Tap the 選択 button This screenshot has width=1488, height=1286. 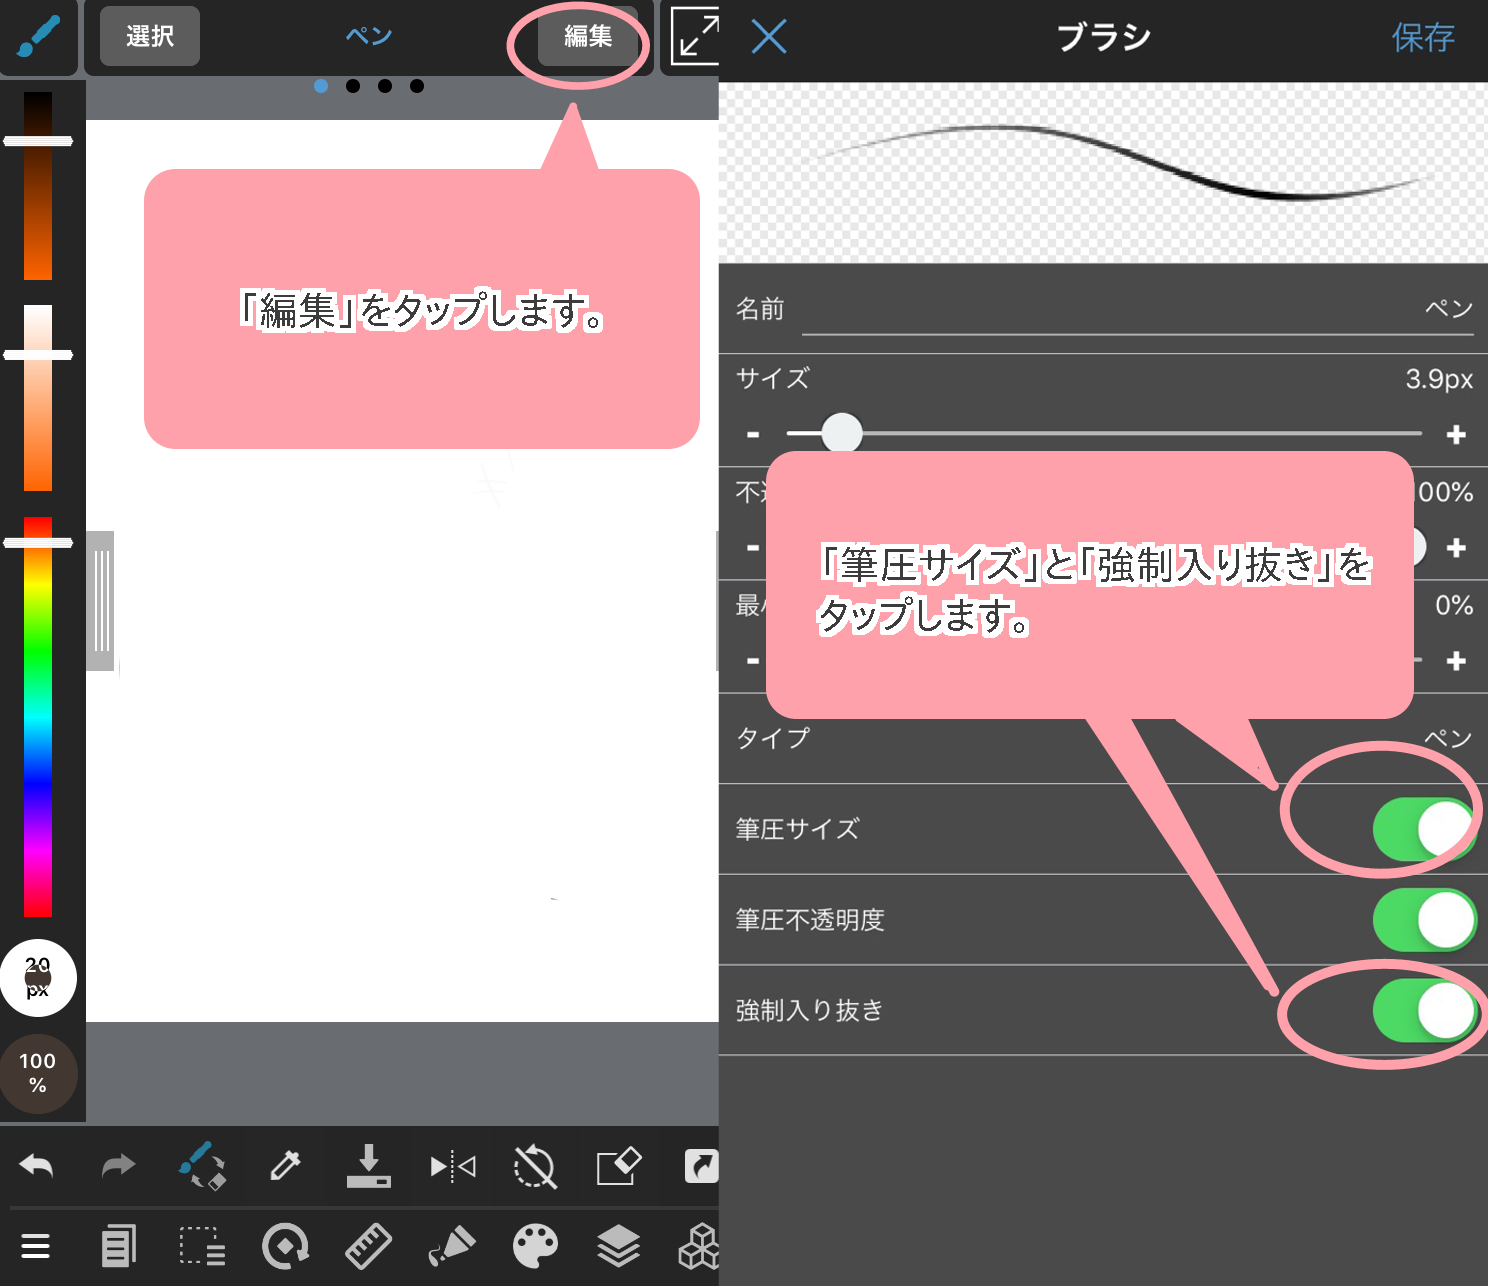(x=150, y=37)
